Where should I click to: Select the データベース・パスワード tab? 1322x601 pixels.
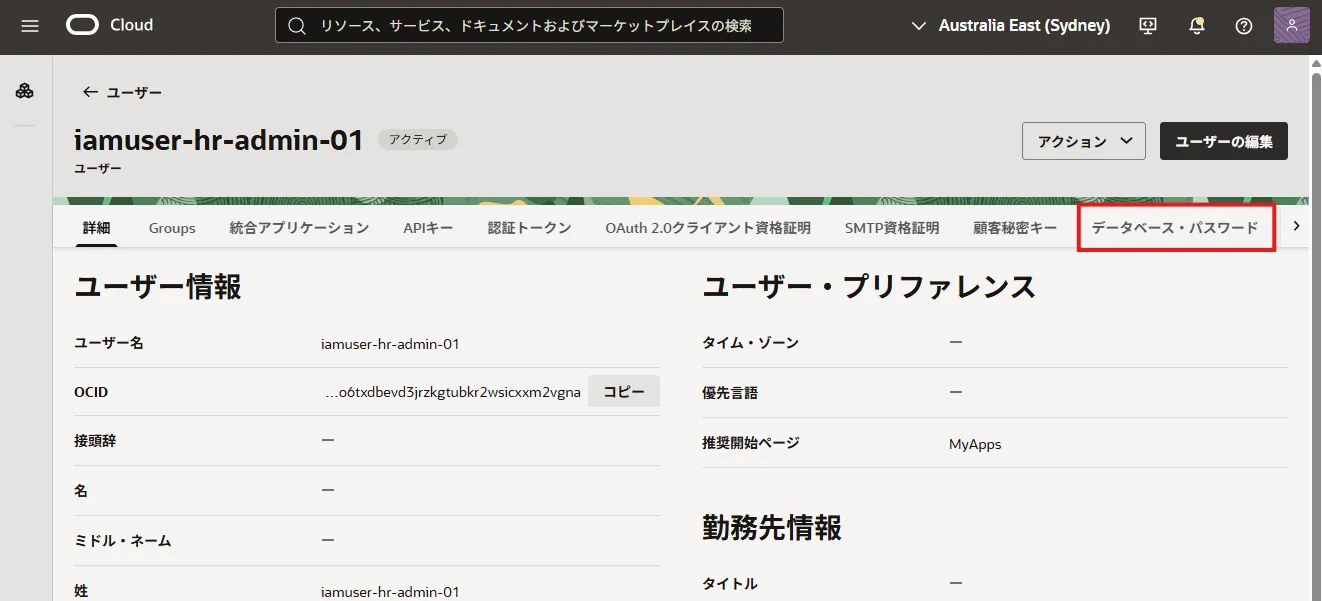click(1175, 228)
